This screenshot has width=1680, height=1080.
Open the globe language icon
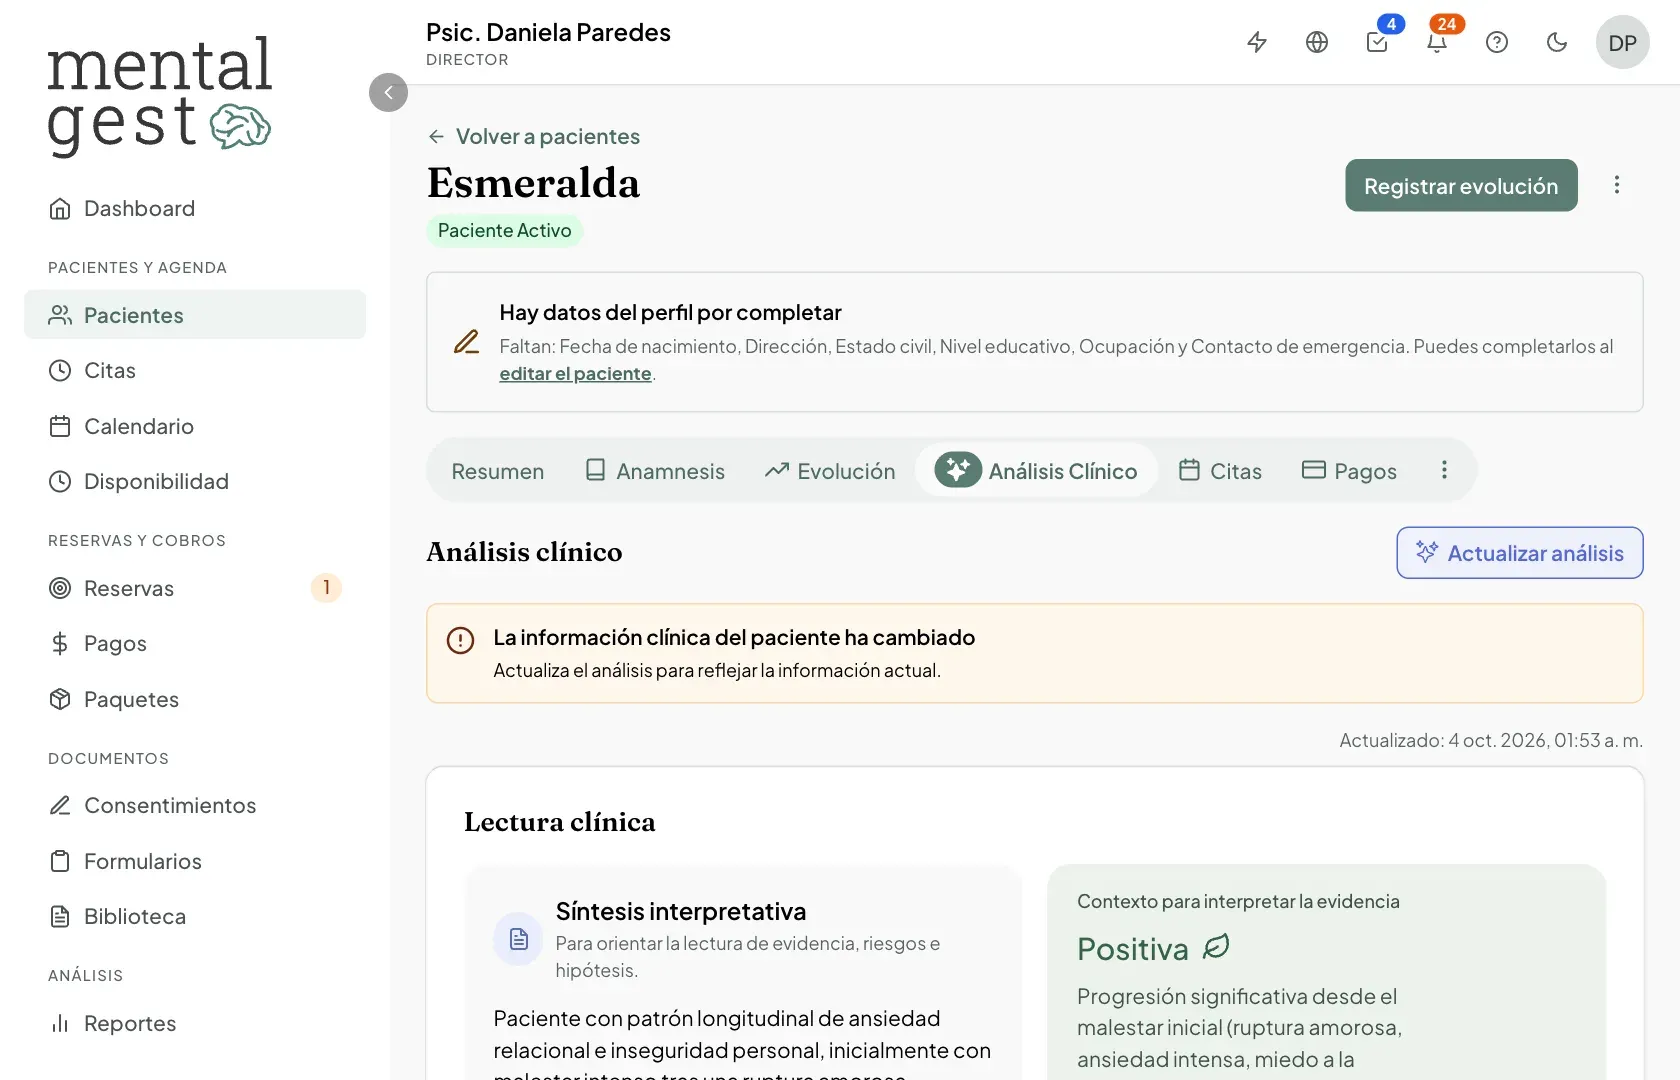[1317, 42]
